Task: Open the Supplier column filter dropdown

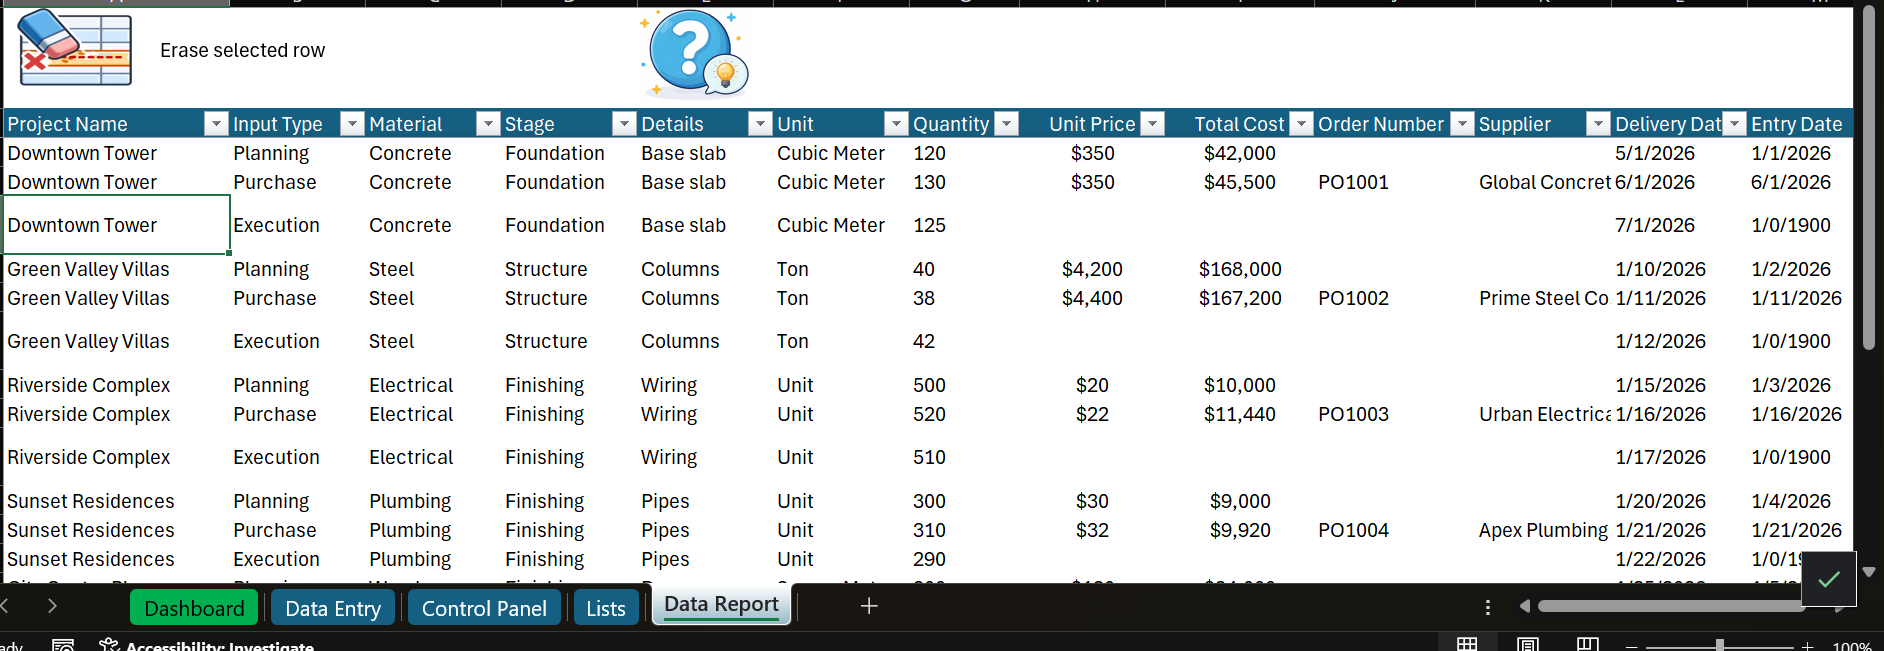Action: (x=1598, y=124)
